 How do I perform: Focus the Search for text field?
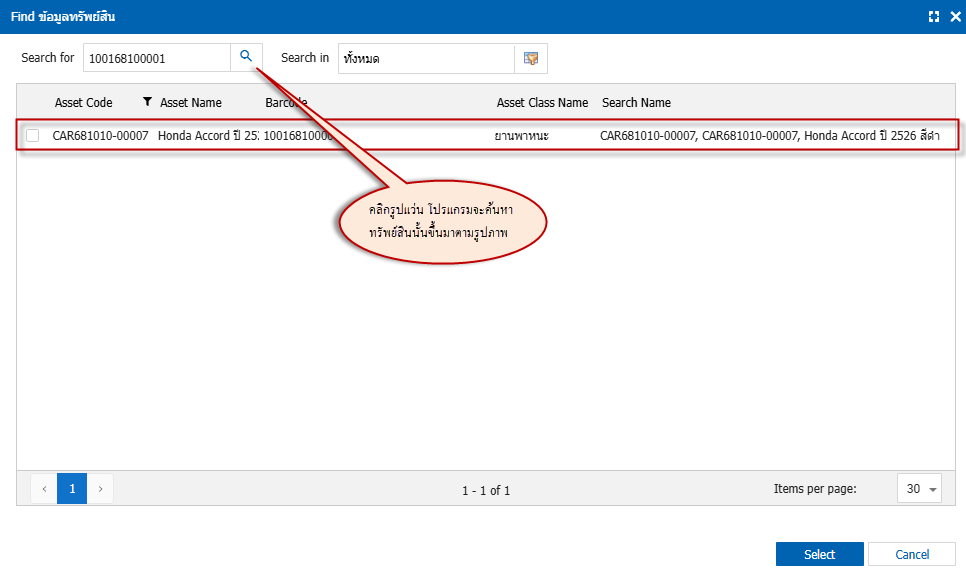(157, 58)
